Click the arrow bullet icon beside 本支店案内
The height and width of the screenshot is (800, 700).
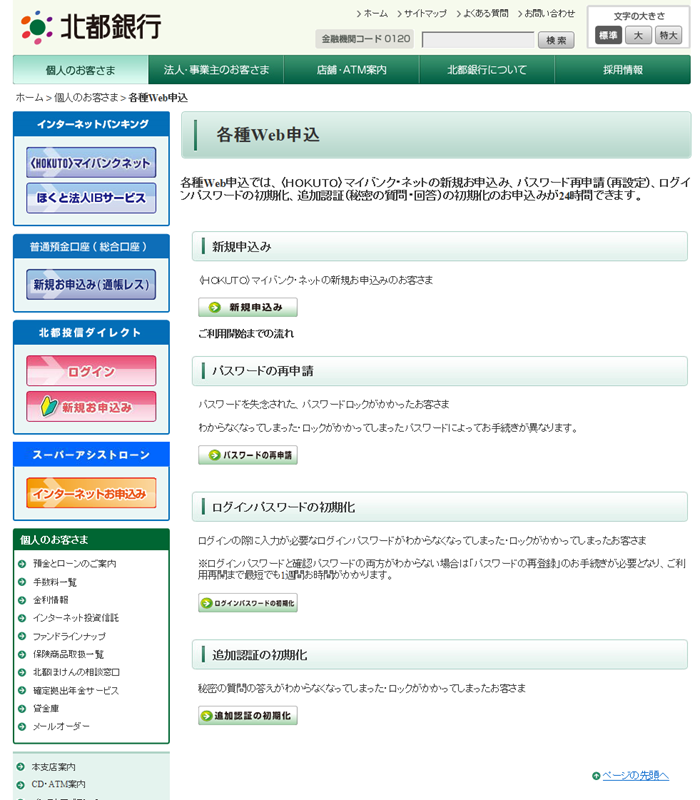(20, 767)
